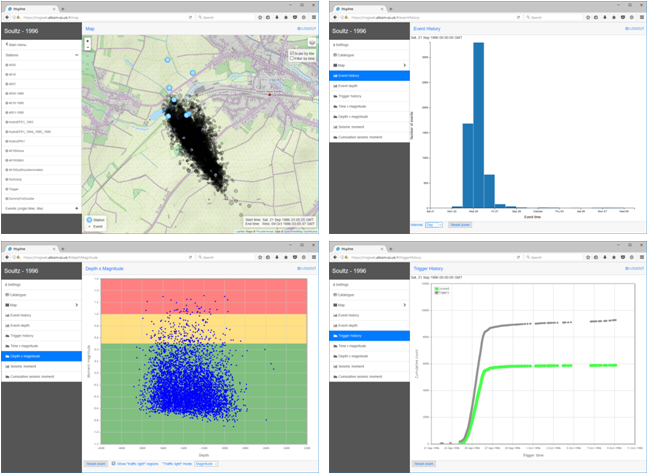The image size is (648, 474).
Task: Go back in the Depth x Magnitude window
Action: [x=7, y=257]
